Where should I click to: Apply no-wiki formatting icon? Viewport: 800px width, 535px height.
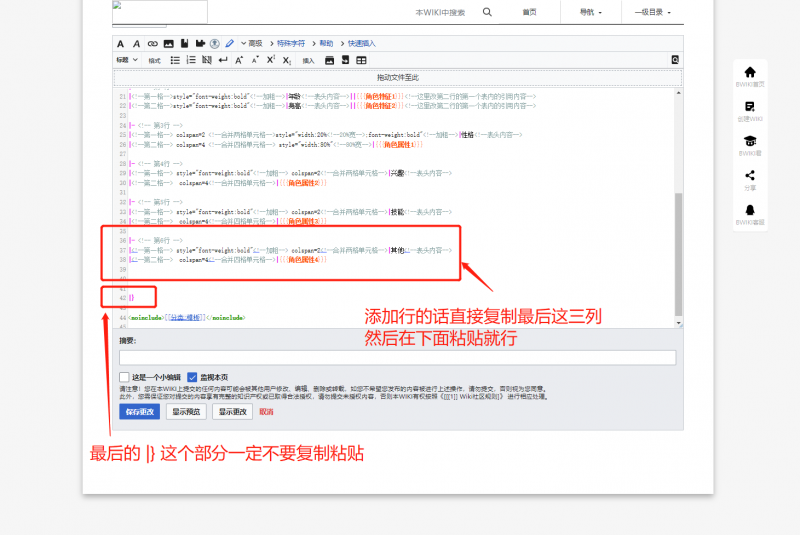click(x=207, y=60)
